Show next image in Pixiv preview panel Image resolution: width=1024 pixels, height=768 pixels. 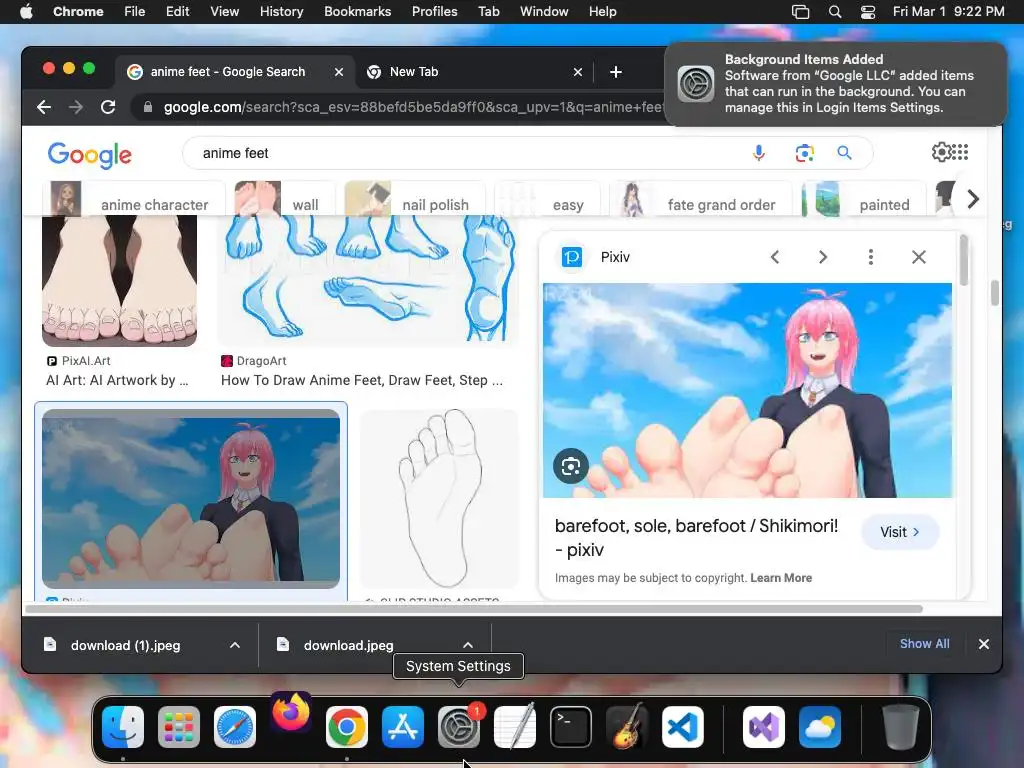coord(823,257)
